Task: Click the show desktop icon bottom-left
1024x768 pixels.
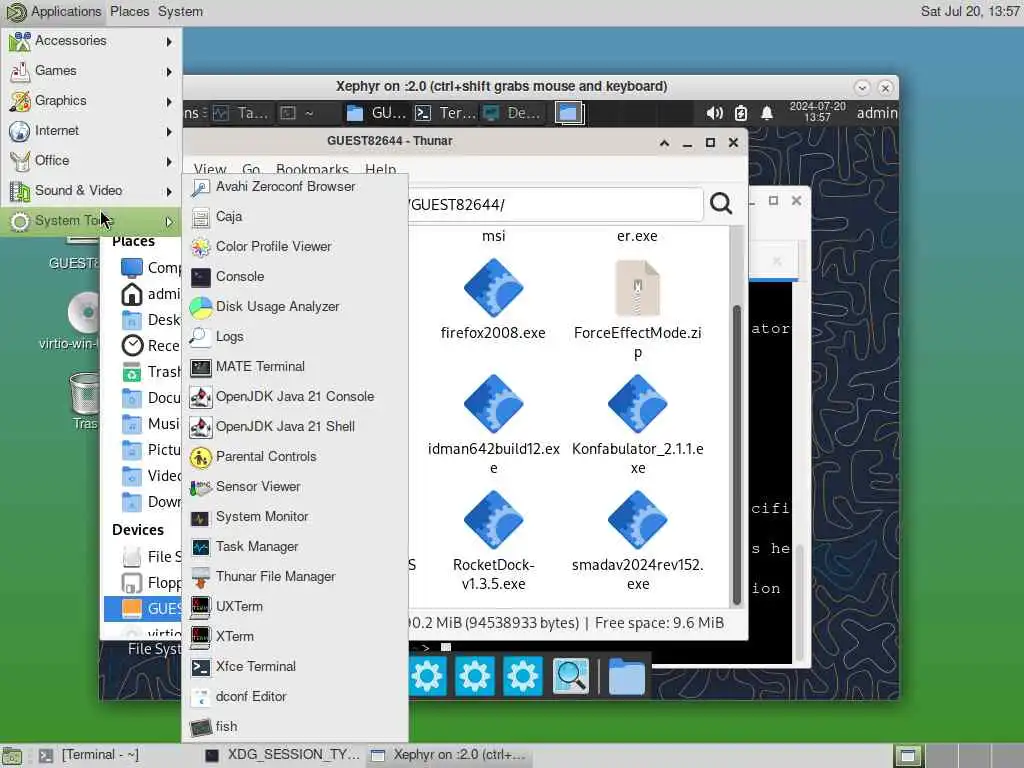Action: coord(12,756)
